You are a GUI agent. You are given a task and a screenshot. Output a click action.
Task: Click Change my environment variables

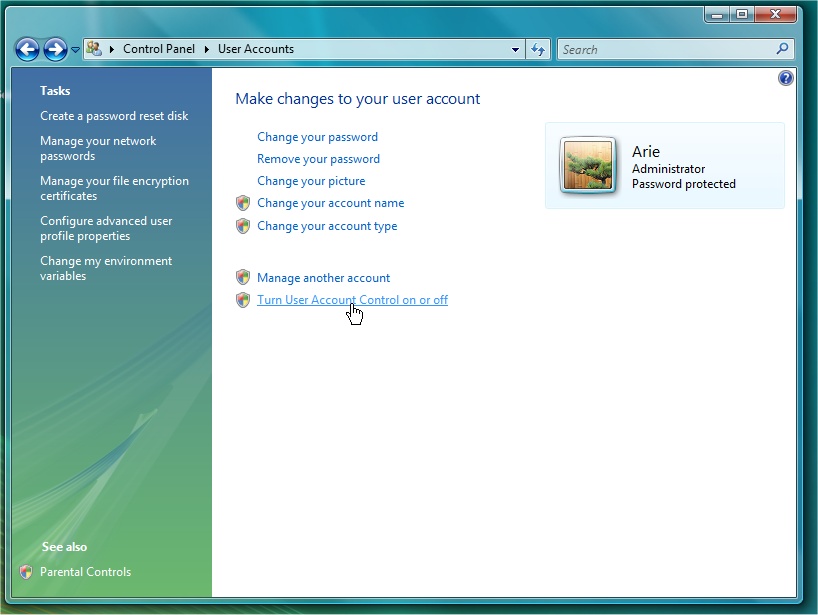point(105,268)
